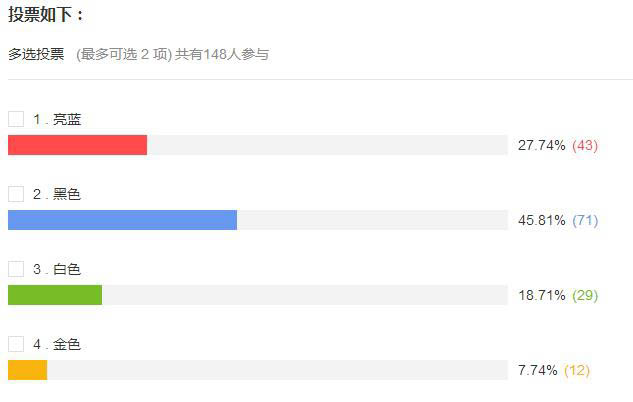633x402 pixels.
Task: Click the 投票如下 heading
Action: point(46,15)
